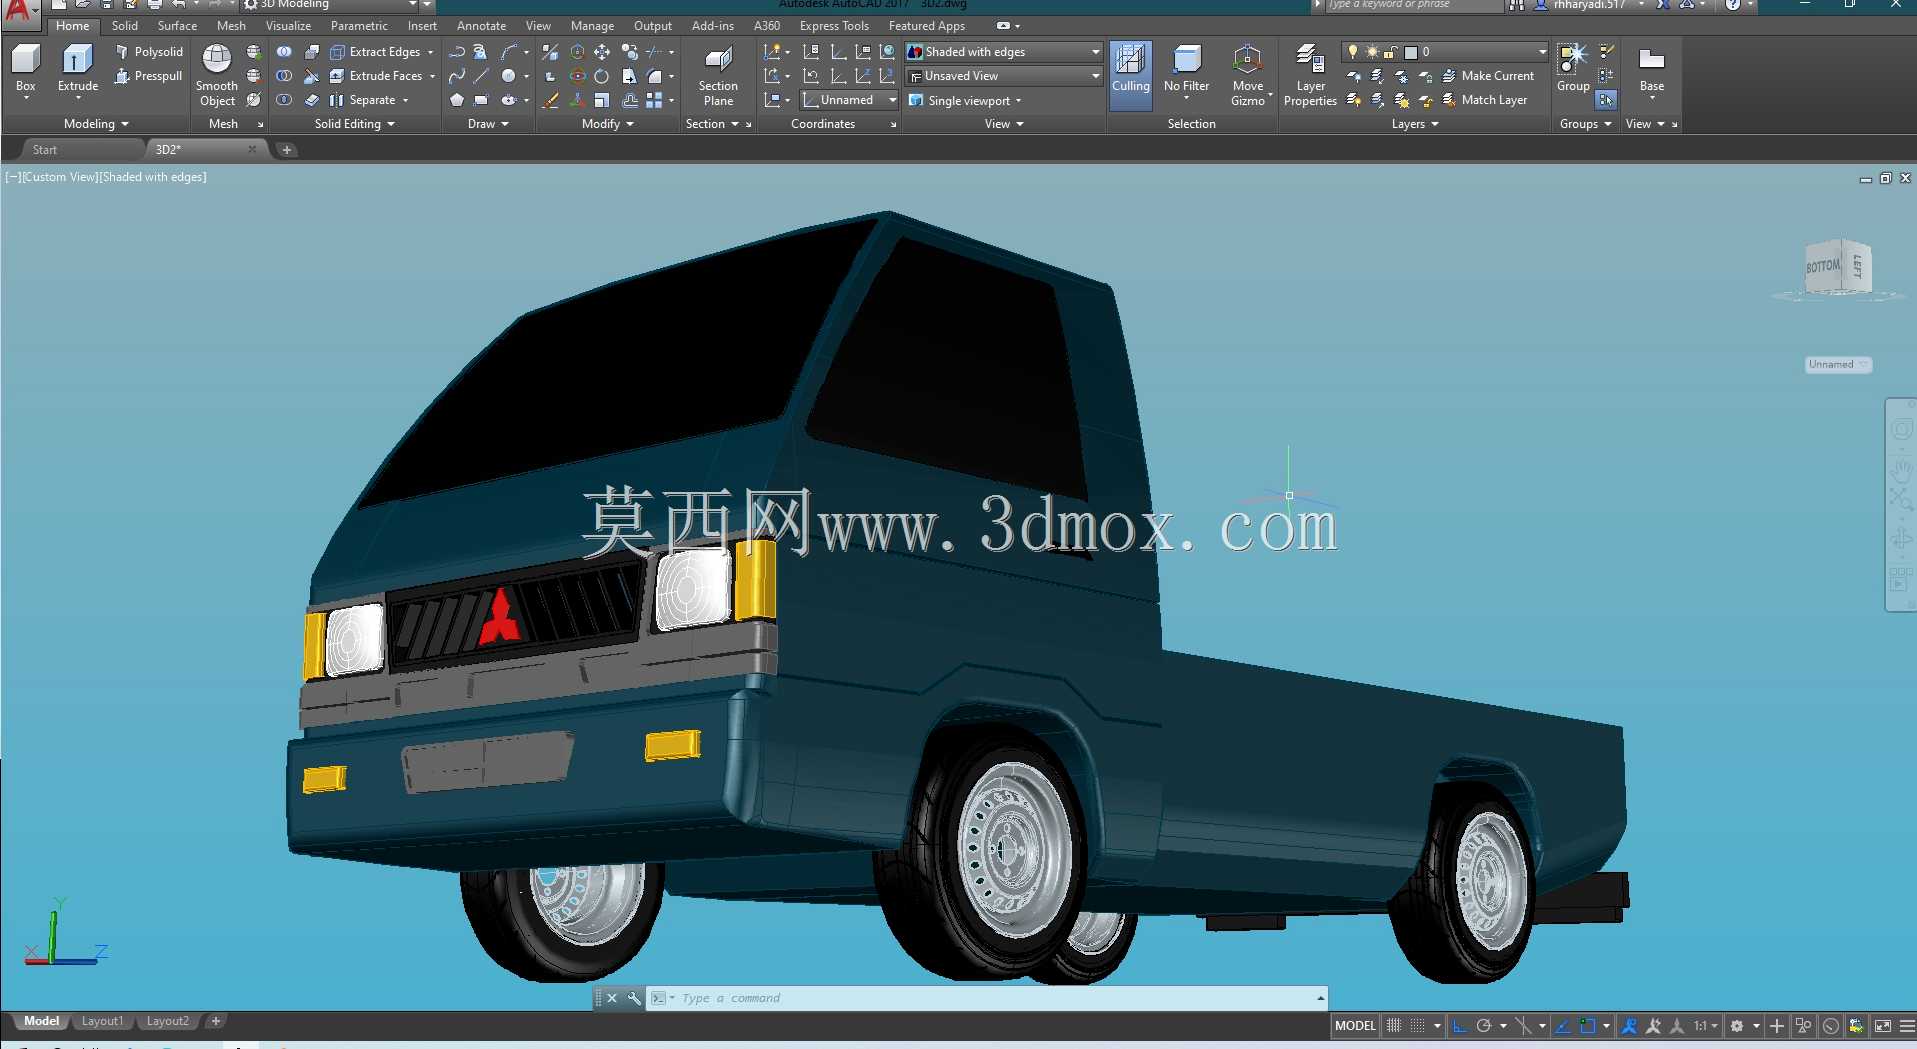Click the Custom View viewport label
Screen dimensions: 1917x1049
click(60, 177)
